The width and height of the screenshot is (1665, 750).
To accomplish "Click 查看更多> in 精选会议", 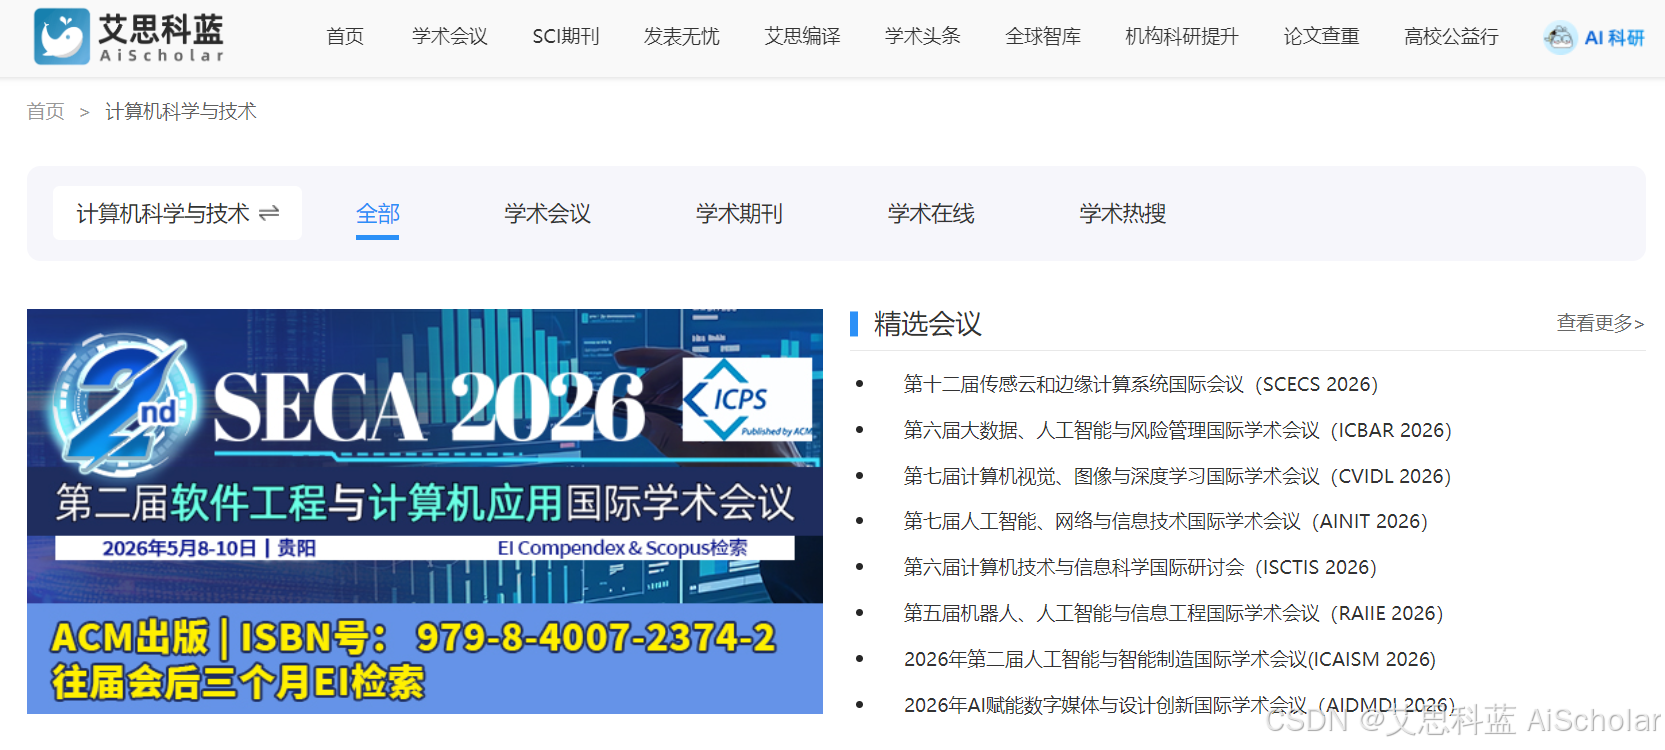I will [x=1600, y=323].
